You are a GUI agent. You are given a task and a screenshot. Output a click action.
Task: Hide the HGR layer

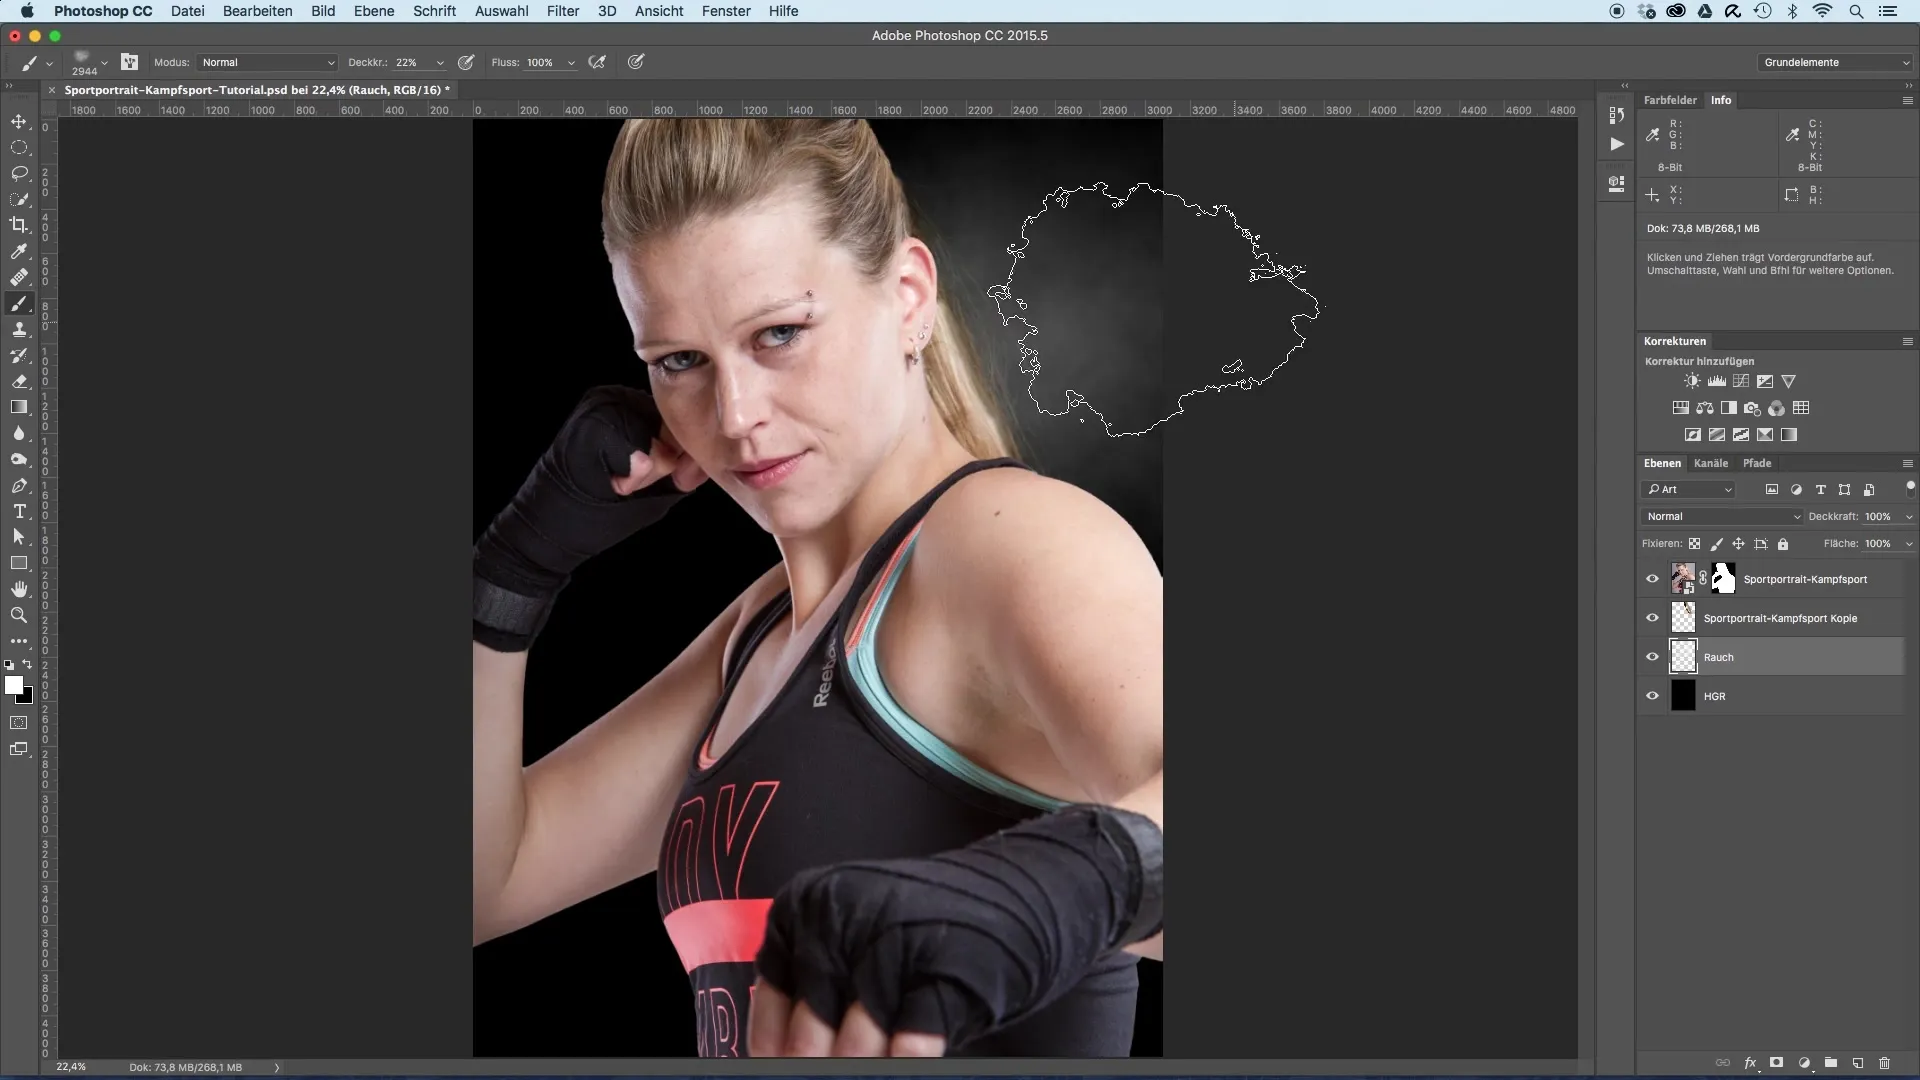1652,696
